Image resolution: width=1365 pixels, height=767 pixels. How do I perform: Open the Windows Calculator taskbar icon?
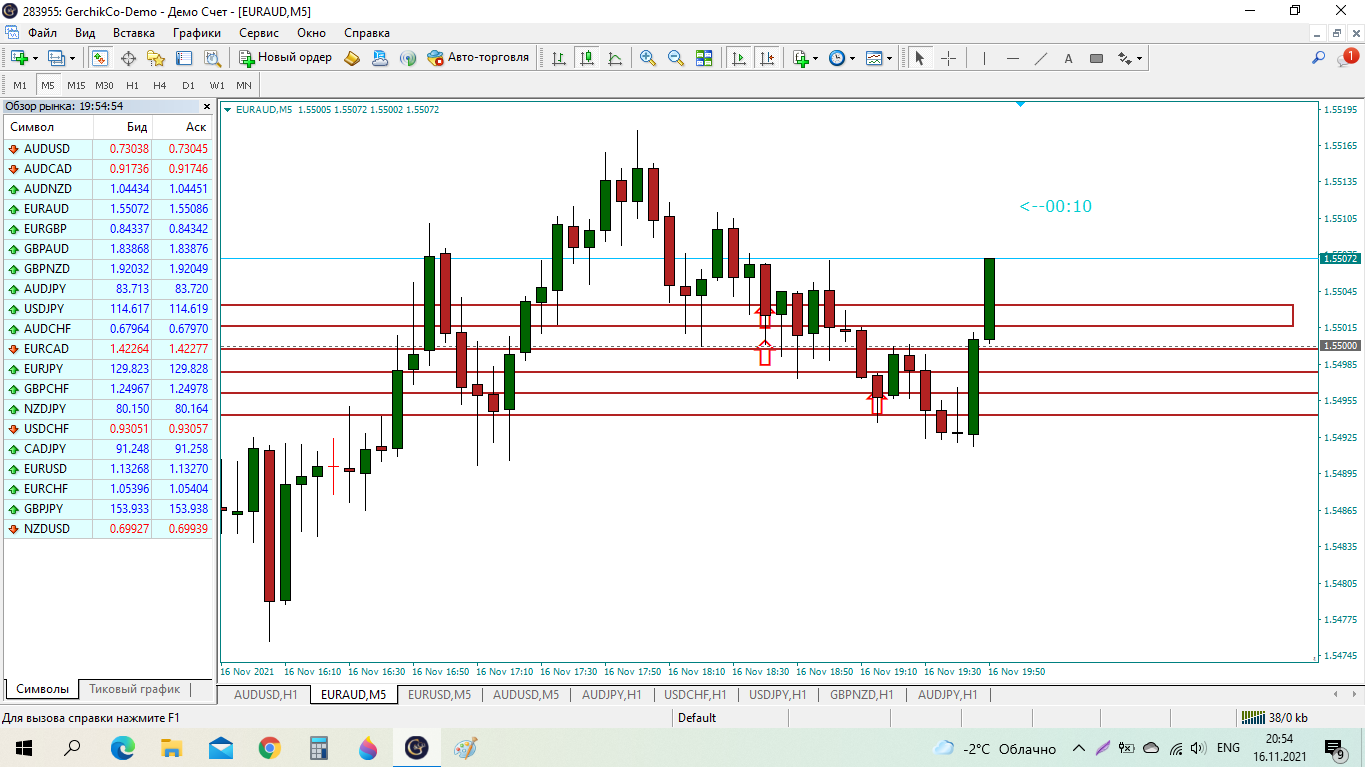pos(319,748)
